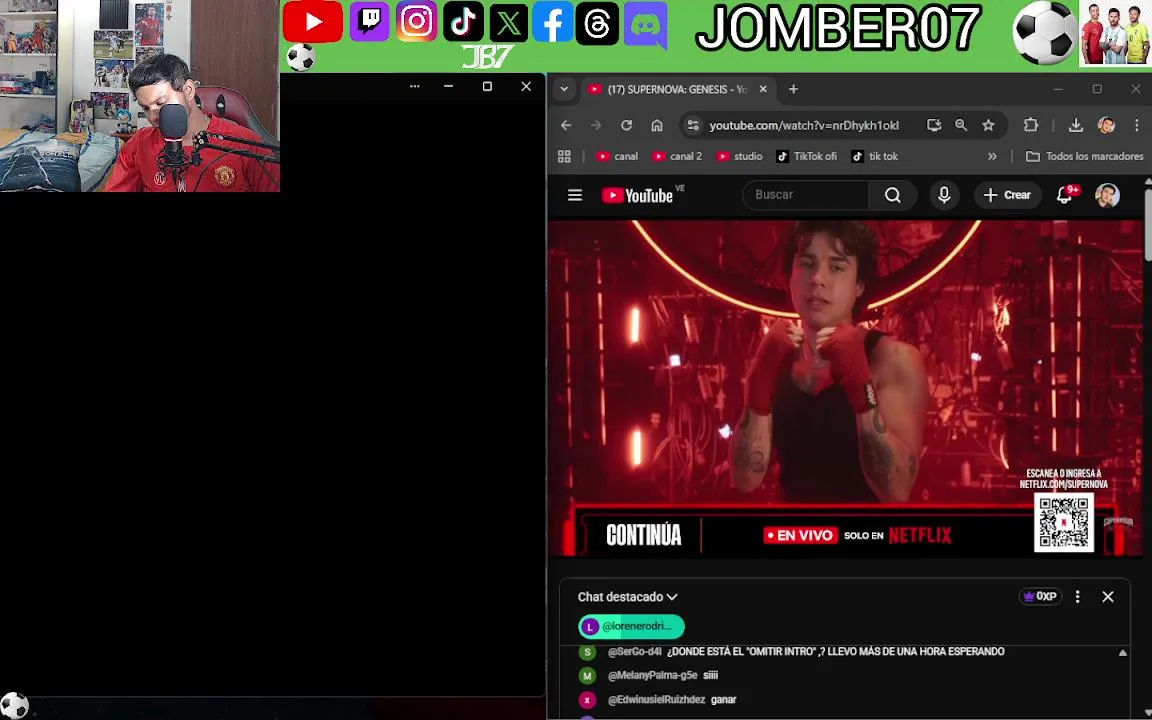Open the apps grid in bookmarks bar

coord(564,156)
